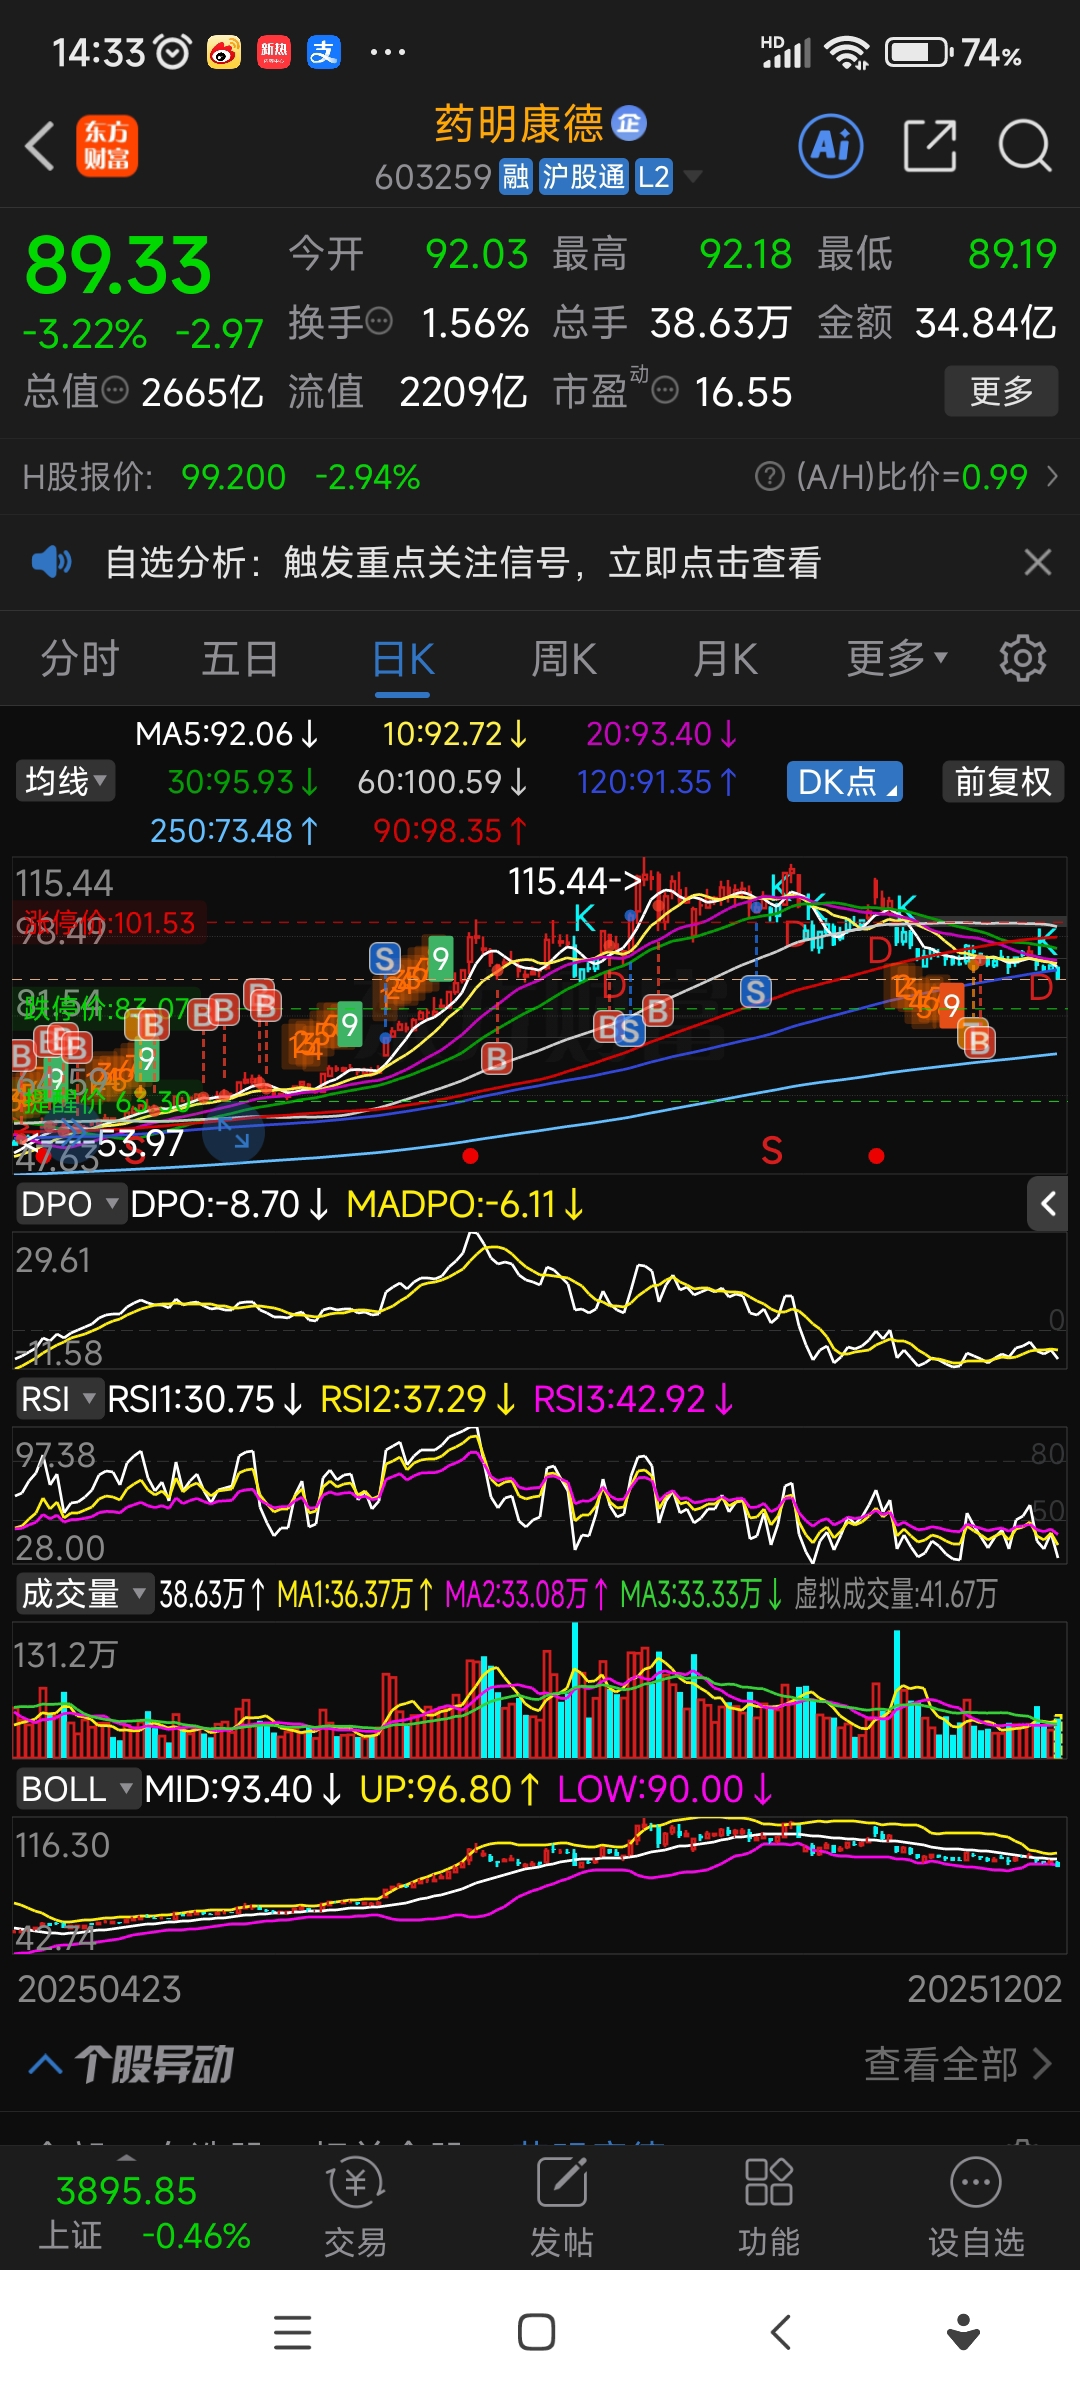Open the Ai assistant icon
This screenshot has width=1080, height=2400.
(x=831, y=146)
